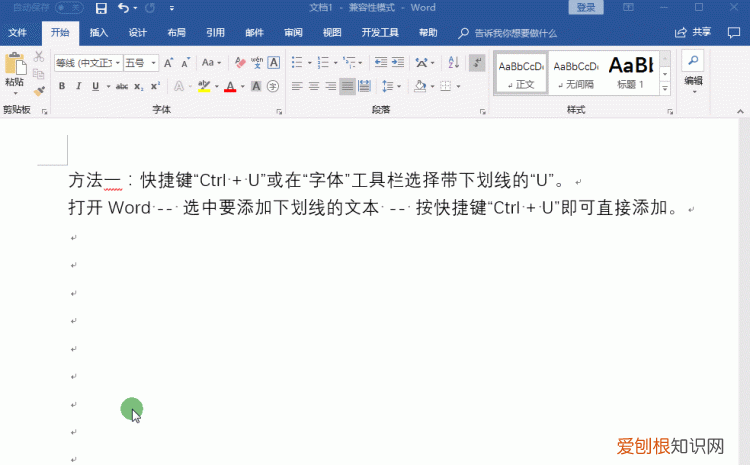Switch to the 开发工具 (Developer) tab
Viewport: 750px width, 465px height.
[x=380, y=33]
